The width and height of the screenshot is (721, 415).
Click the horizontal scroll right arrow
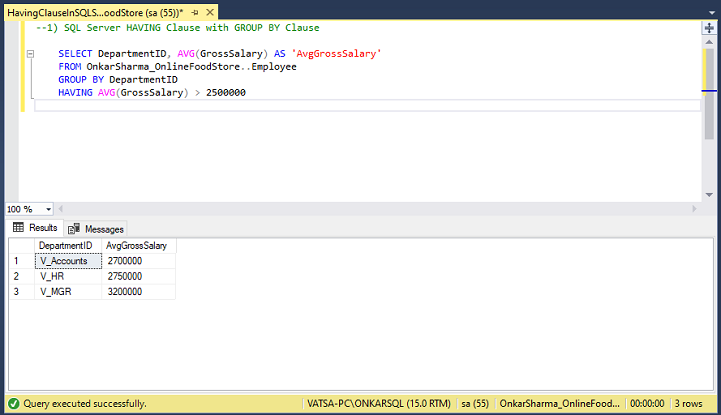click(694, 209)
